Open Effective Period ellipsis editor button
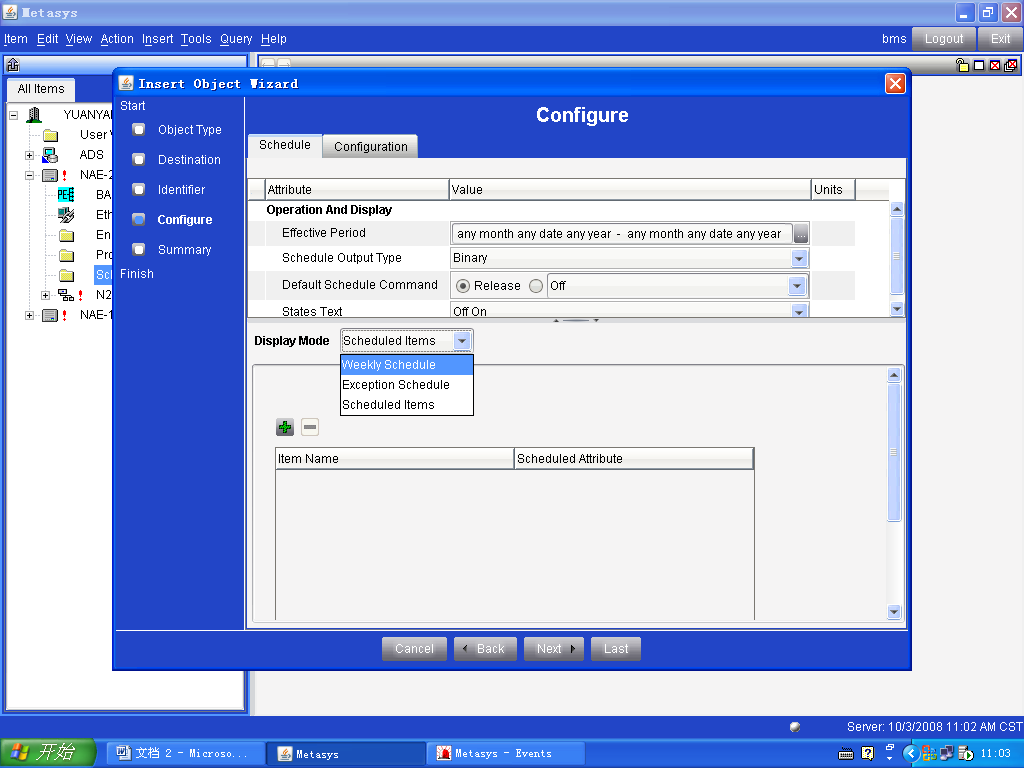Viewport: 1024px width, 768px height. pos(801,234)
